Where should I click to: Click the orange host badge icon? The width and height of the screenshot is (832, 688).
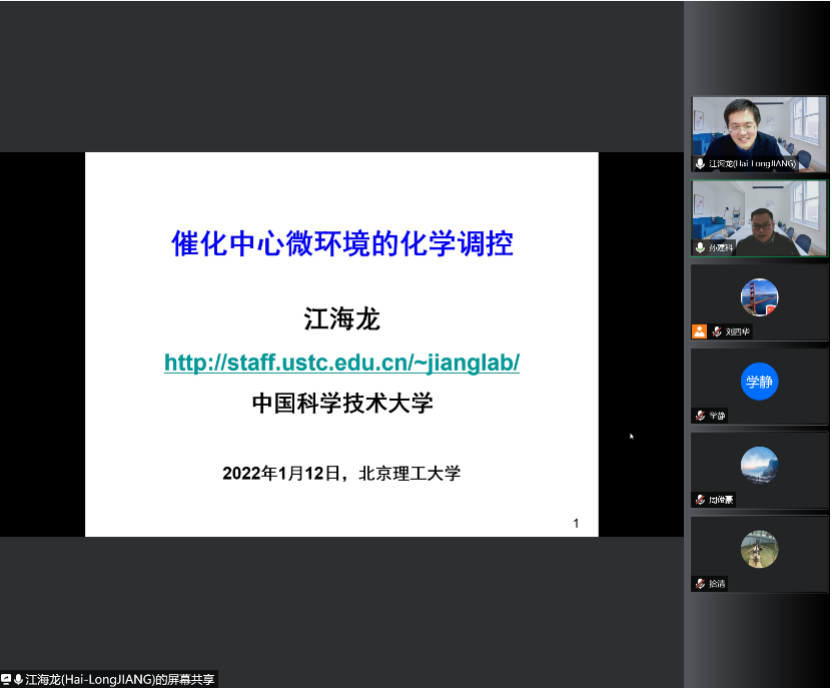click(699, 331)
